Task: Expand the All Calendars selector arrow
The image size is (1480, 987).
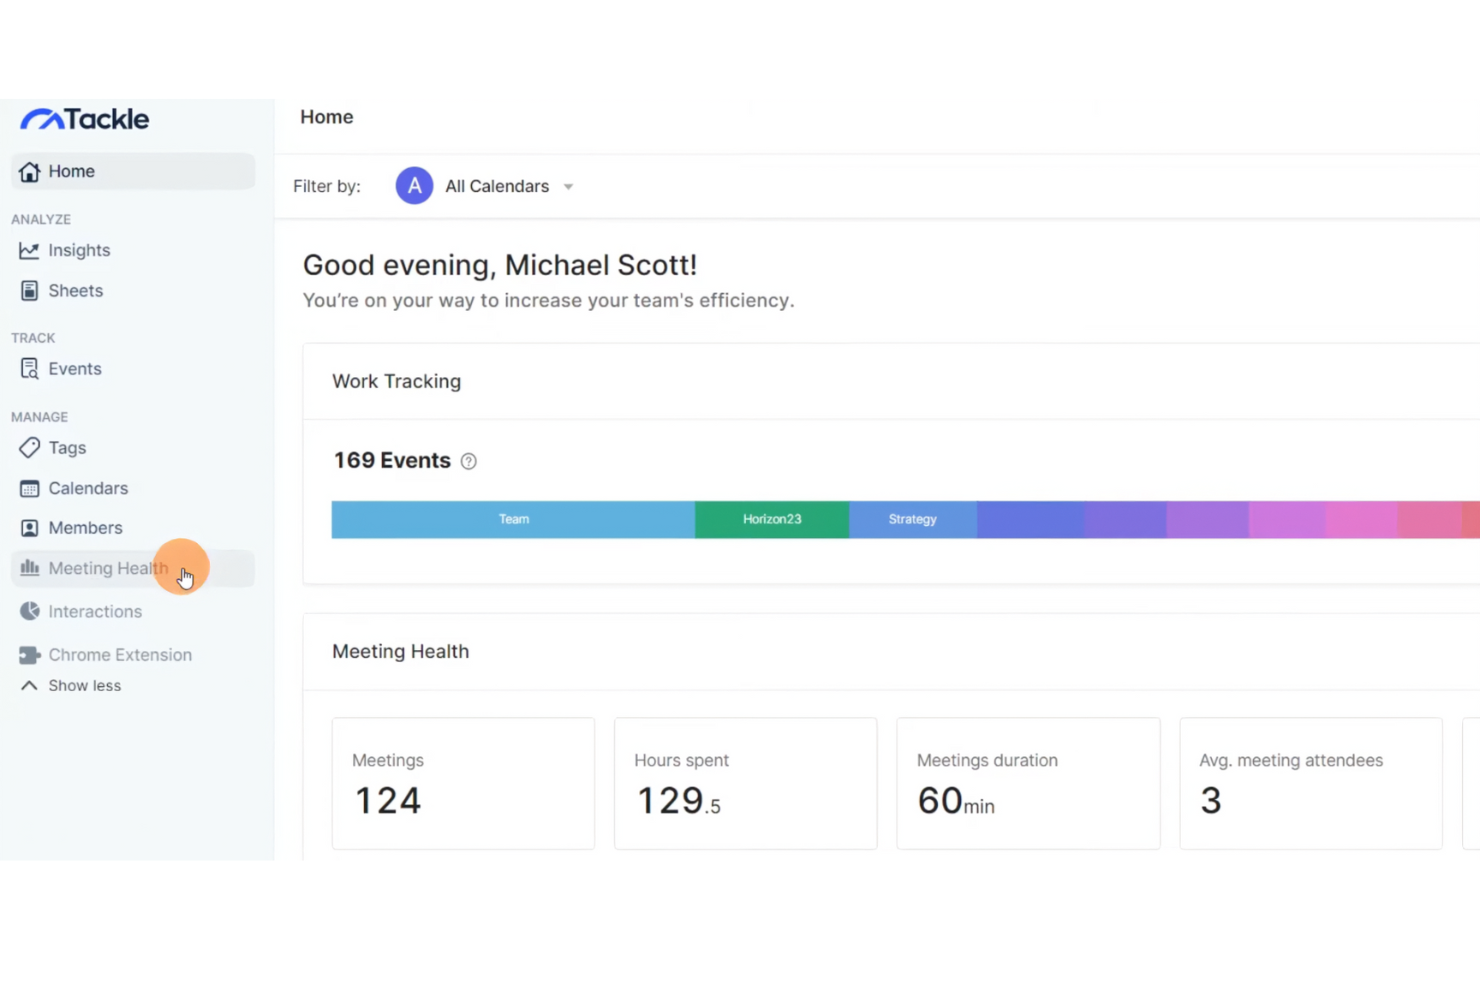Action: 568,186
